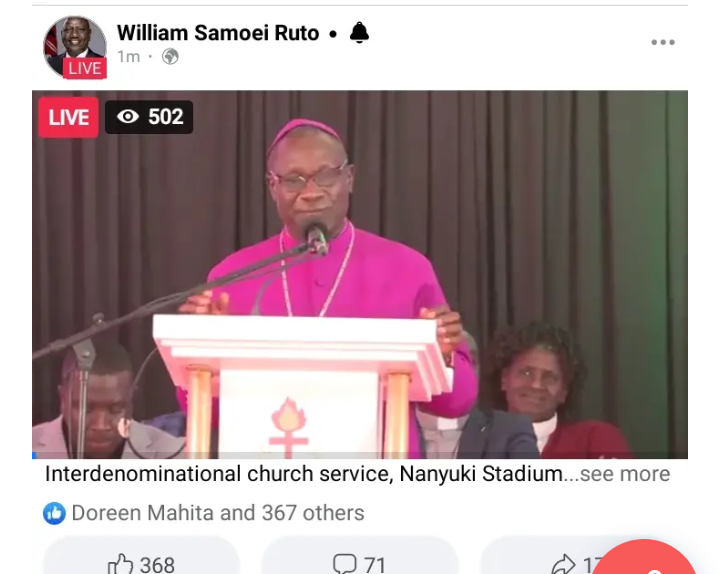Click the live video to open it
This screenshot has height=574, width=720.
360,274
